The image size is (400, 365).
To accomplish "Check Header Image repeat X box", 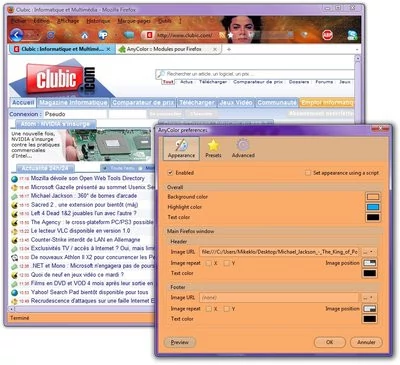I will point(209,263).
